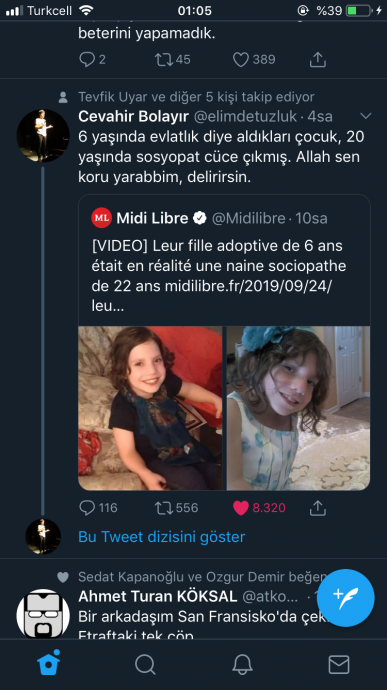Open "Bu Tweet dizisini göster" link

(161, 537)
